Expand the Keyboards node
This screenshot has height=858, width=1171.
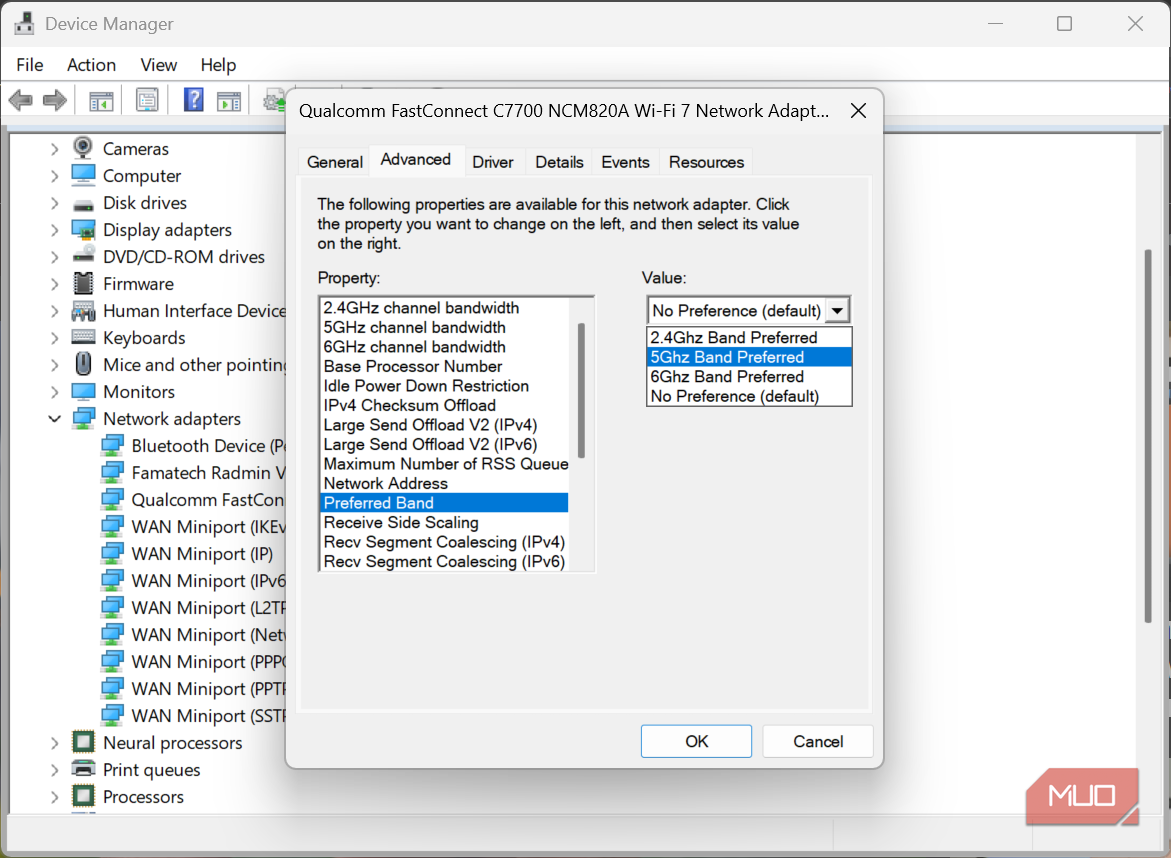[54, 338]
